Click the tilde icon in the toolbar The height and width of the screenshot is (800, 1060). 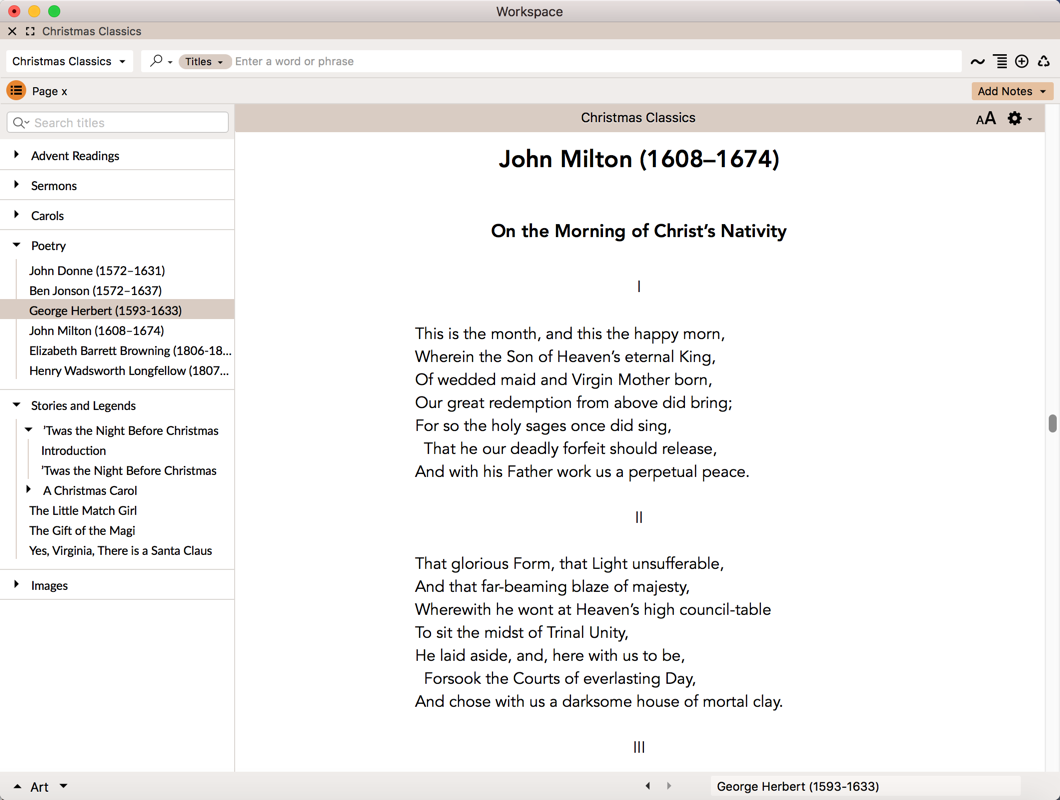(x=978, y=62)
